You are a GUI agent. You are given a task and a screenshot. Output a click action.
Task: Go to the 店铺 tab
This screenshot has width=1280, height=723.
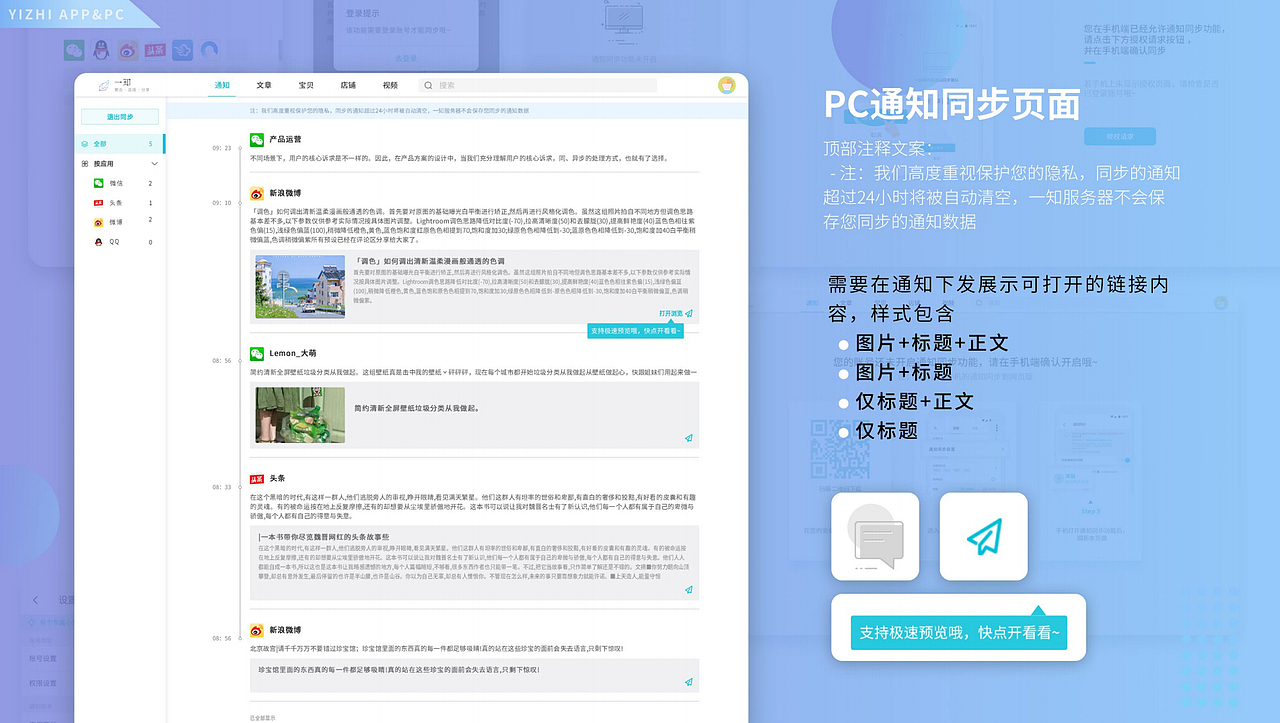coord(348,85)
